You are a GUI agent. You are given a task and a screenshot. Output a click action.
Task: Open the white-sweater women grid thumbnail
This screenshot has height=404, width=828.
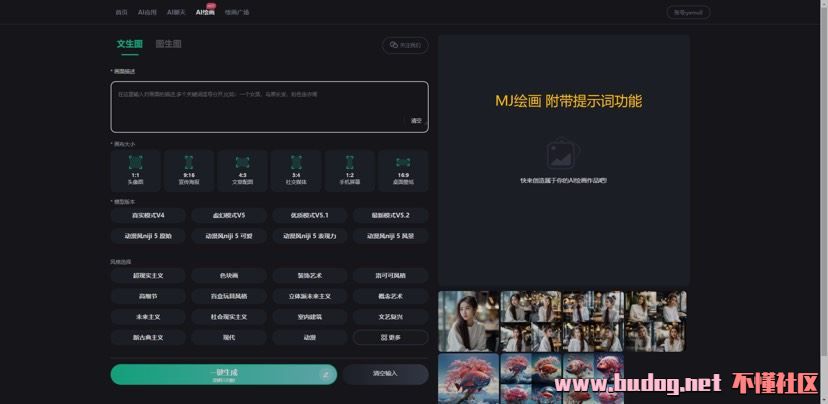click(x=655, y=321)
